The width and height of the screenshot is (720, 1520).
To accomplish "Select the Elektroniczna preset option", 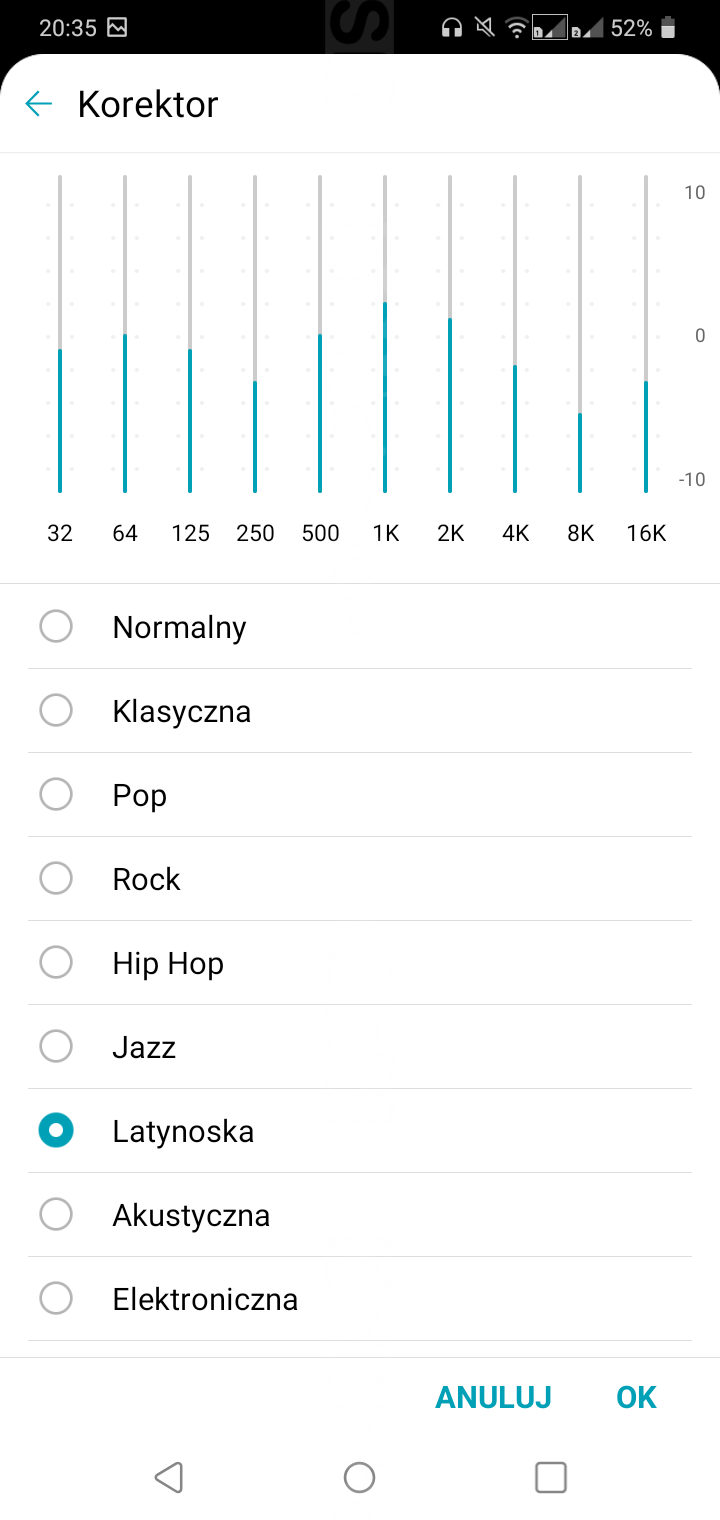I will pyautogui.click(x=56, y=1299).
